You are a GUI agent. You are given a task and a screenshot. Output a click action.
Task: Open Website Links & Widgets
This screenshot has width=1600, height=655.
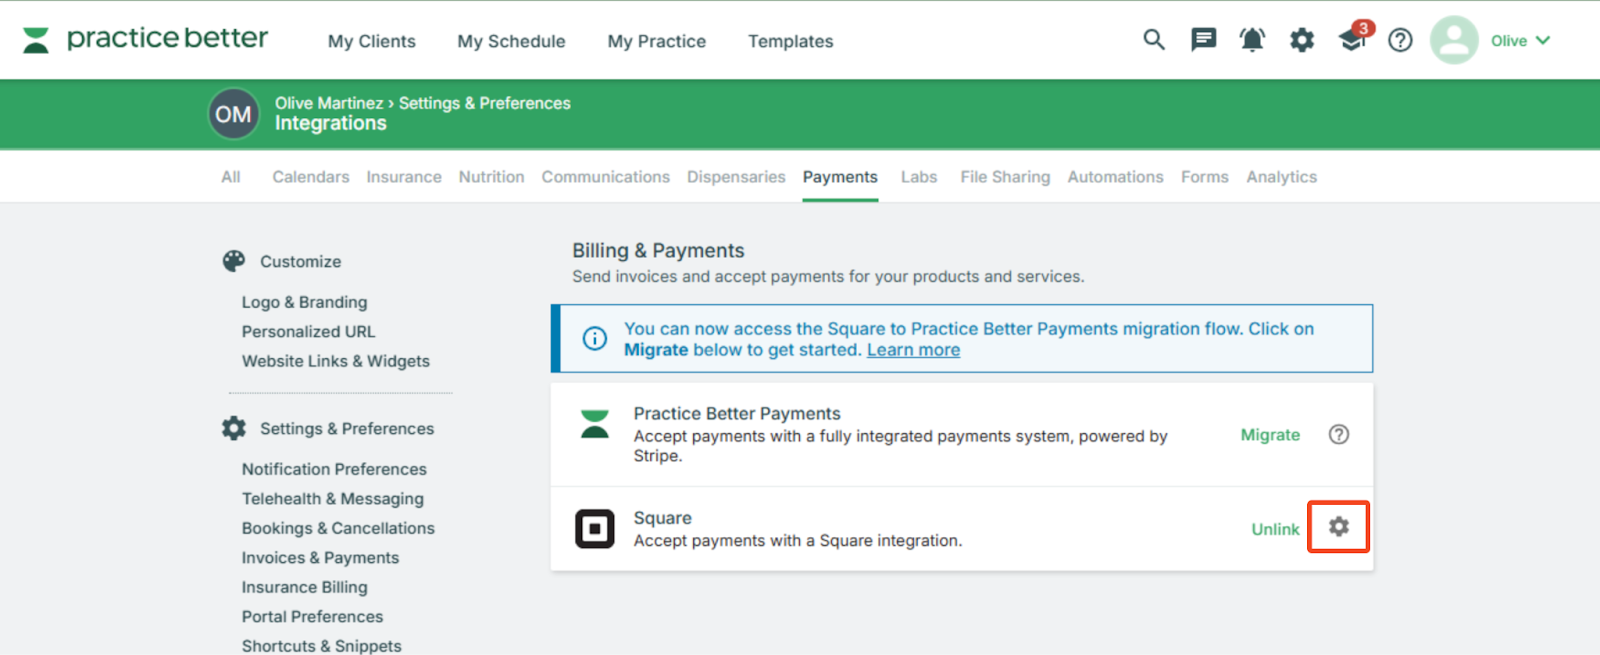(335, 361)
